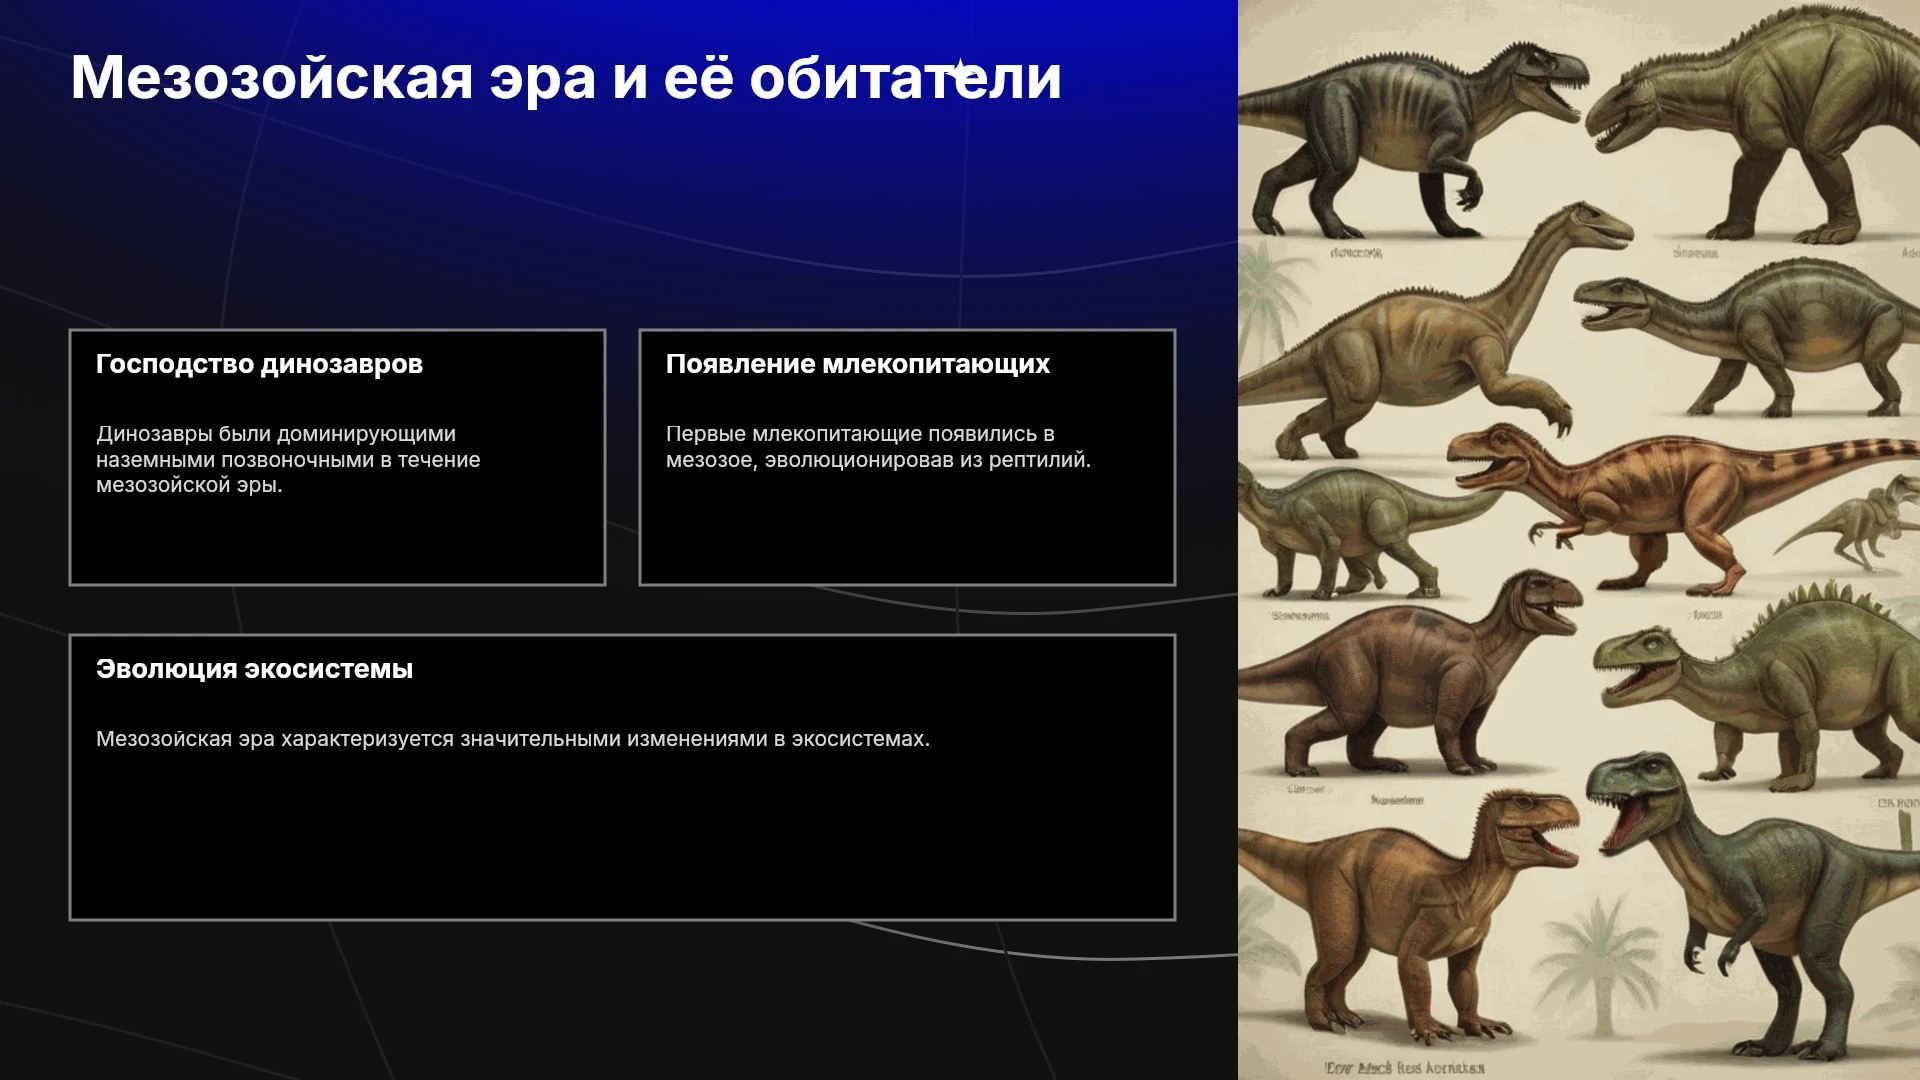Screen dimensions: 1920x1080
Task: Click the caption text at bottom of dinosaur image
Action: point(1405,1067)
